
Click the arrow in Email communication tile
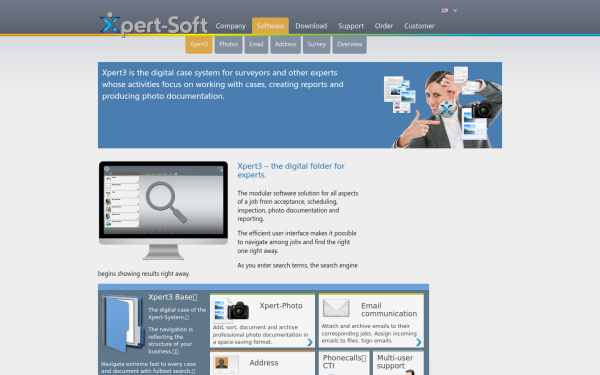click(x=419, y=342)
